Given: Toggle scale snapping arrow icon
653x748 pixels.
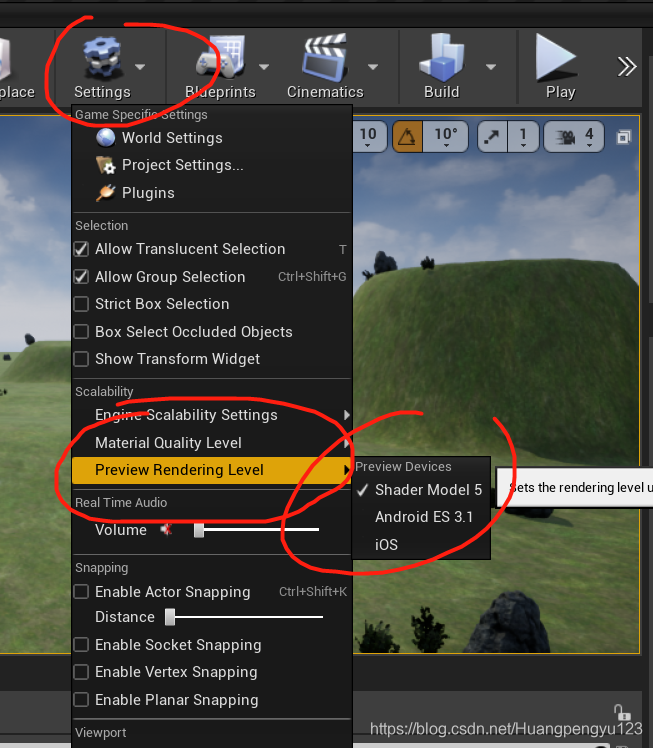Looking at the screenshot, I should point(492,137).
